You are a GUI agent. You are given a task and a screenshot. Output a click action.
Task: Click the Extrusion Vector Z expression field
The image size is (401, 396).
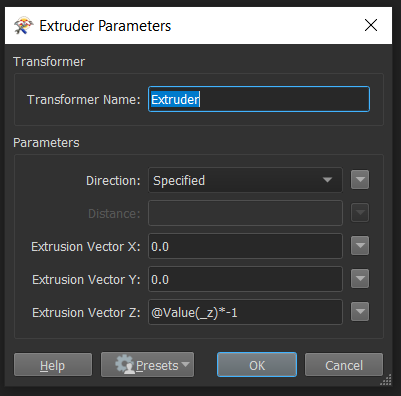click(x=245, y=312)
